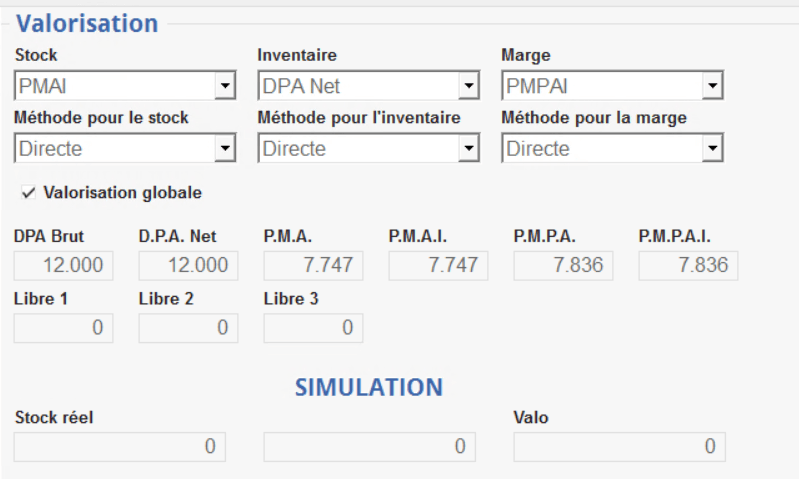This screenshot has height=479, width=799.
Task: Focus the Libre 2 input field
Action: [188, 328]
